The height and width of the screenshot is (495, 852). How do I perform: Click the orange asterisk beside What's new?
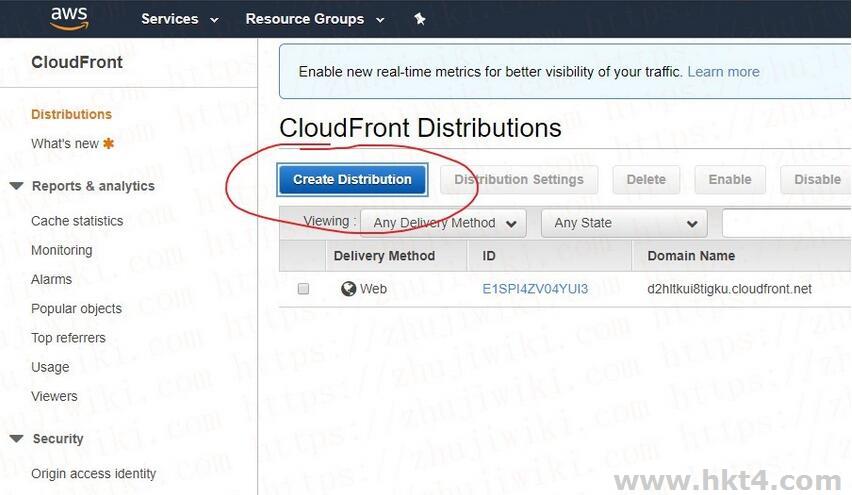point(109,143)
